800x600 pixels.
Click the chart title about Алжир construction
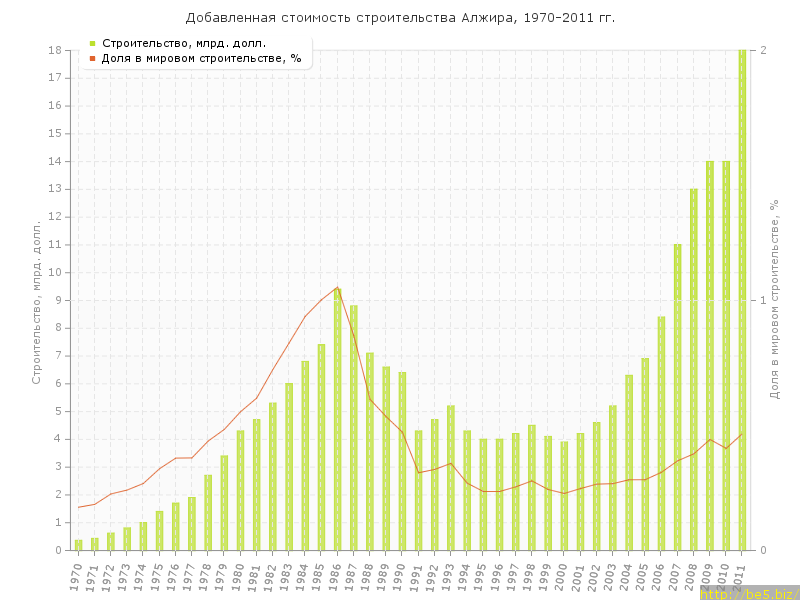[x=400, y=18]
